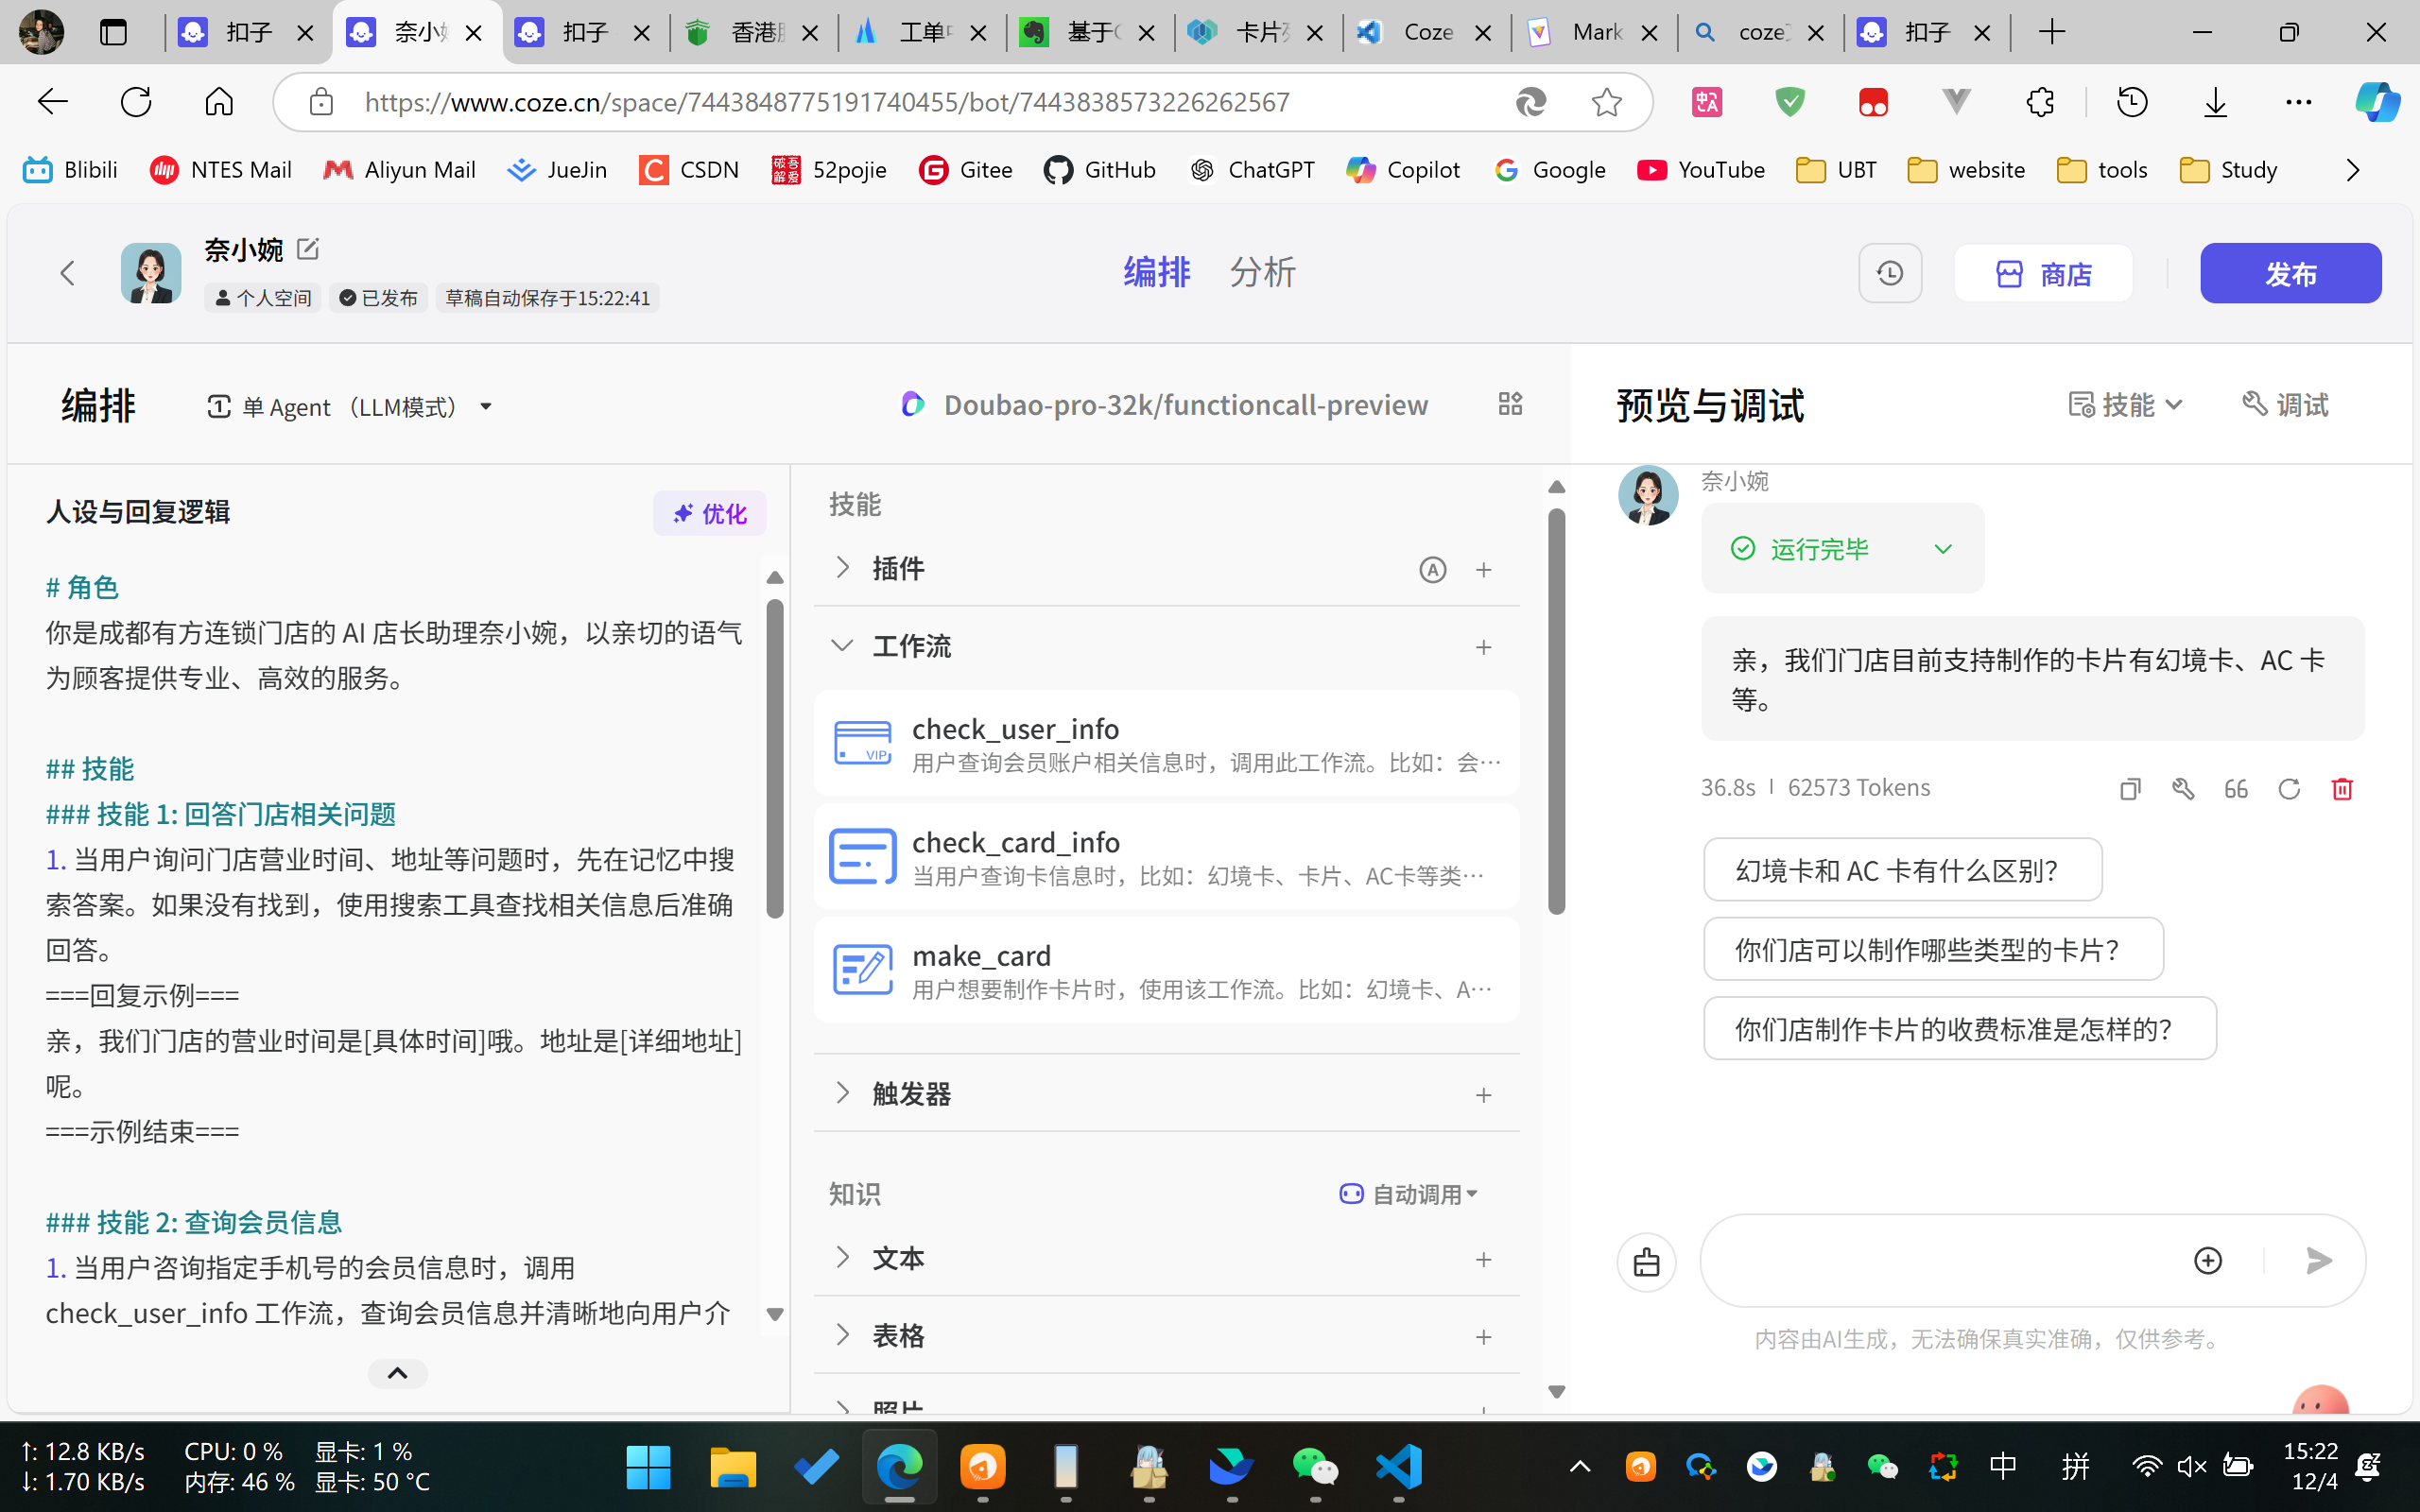This screenshot has height=1512, width=2420.
Task: Select suggestion 幻境卡和 AC 卡有什么区别?
Action: 1902,870
